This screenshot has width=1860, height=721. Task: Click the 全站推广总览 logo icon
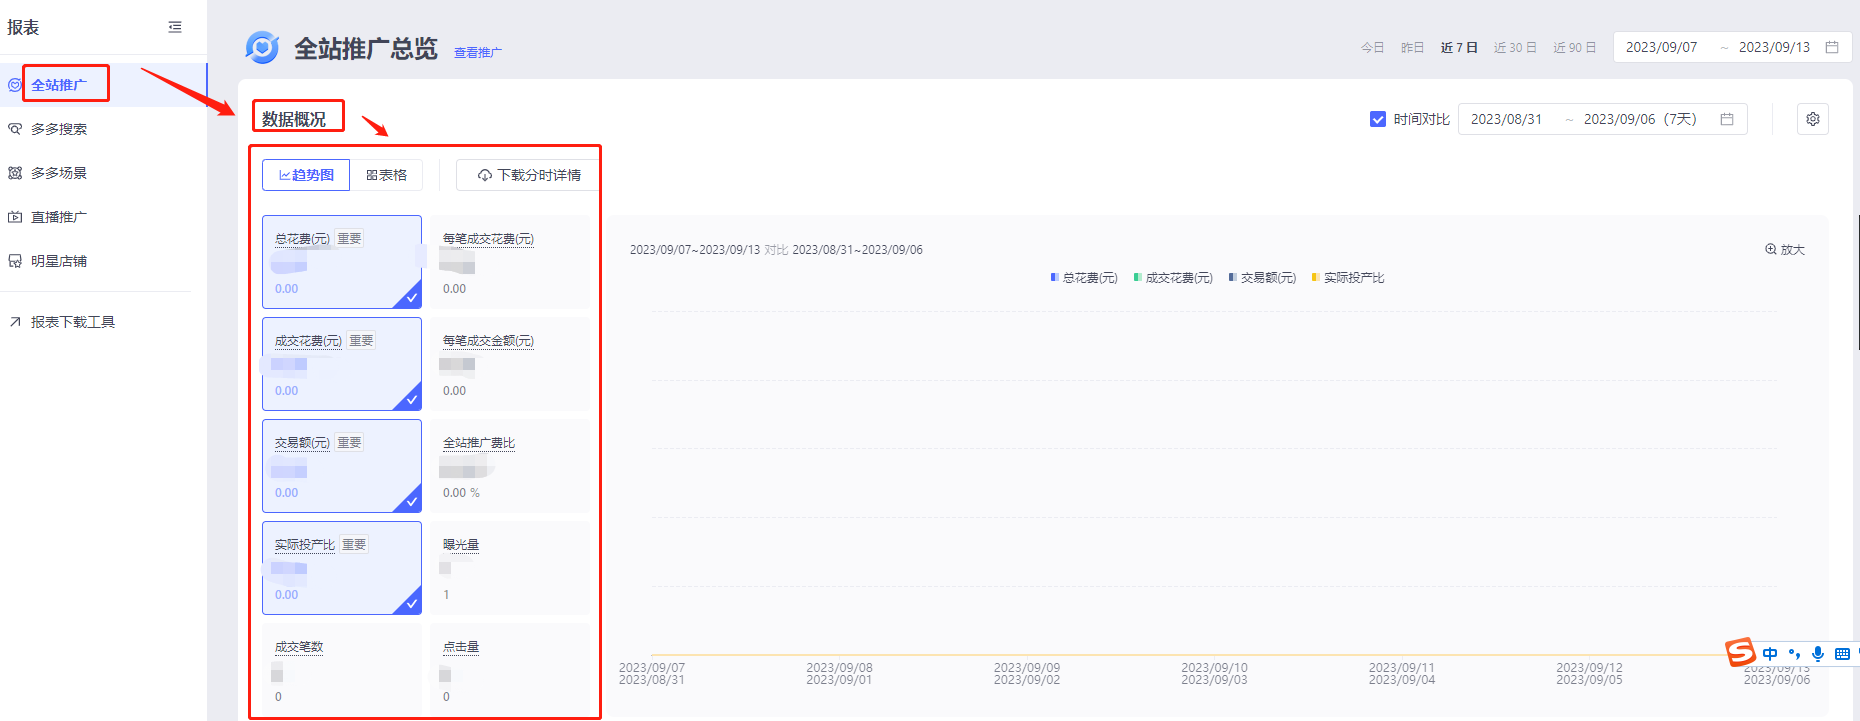(262, 47)
